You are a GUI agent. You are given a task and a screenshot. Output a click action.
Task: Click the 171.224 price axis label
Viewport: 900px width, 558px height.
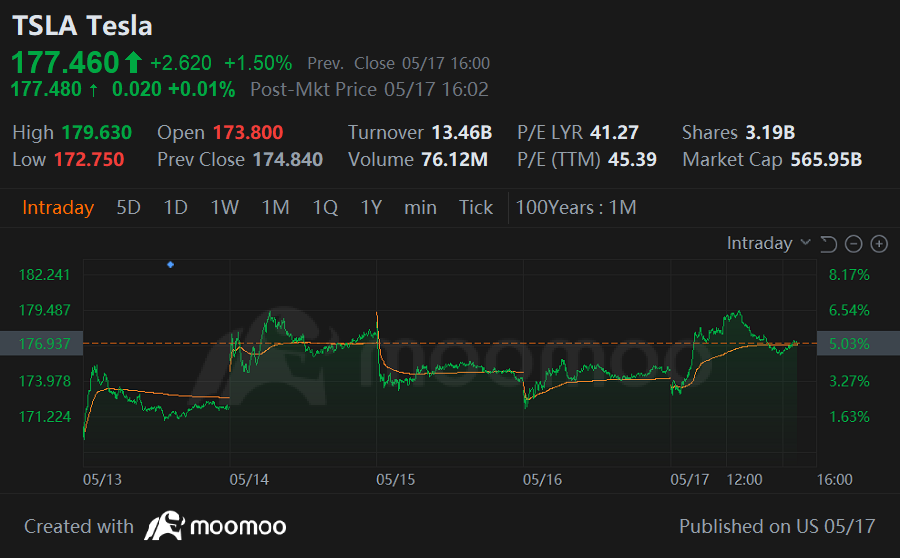click(x=45, y=417)
